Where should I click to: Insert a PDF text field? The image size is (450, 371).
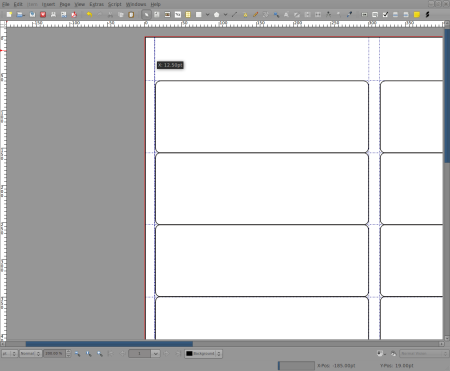(x=375, y=15)
